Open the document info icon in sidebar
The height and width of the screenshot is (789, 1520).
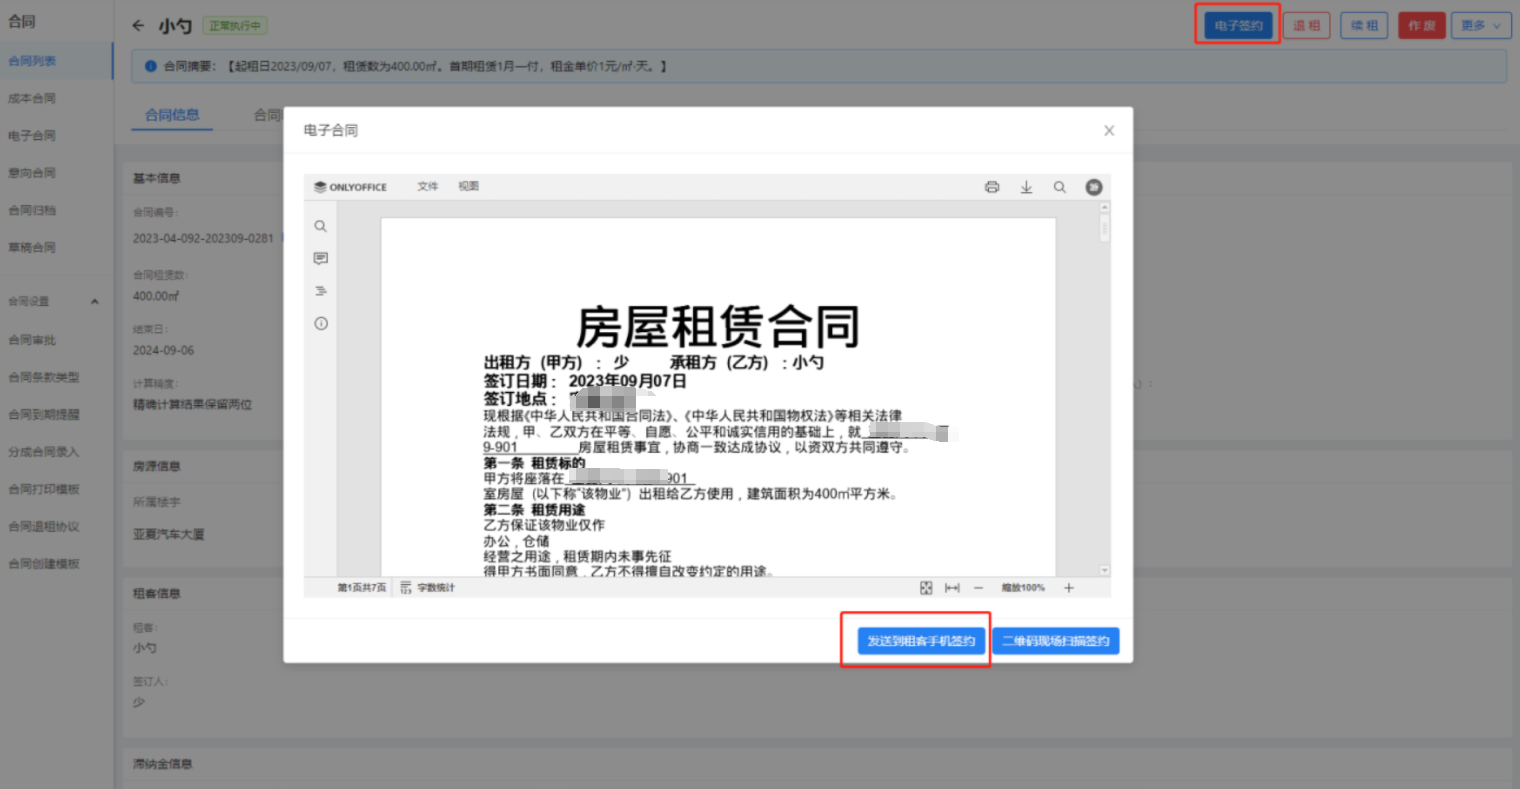[x=321, y=324]
